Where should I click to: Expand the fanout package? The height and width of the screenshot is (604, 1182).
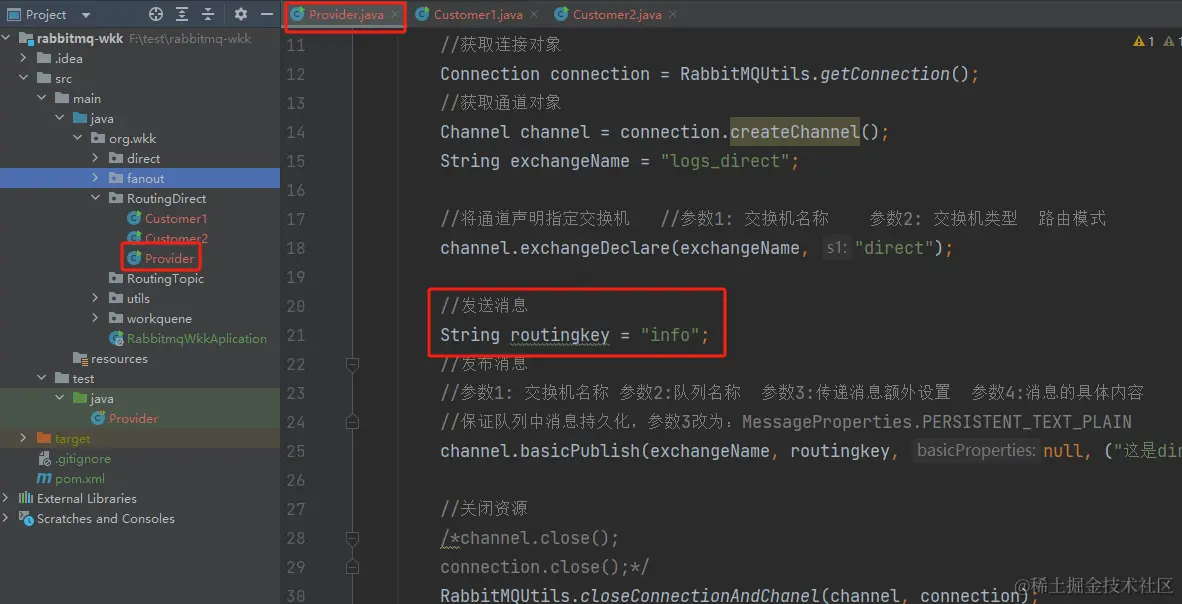(x=95, y=179)
